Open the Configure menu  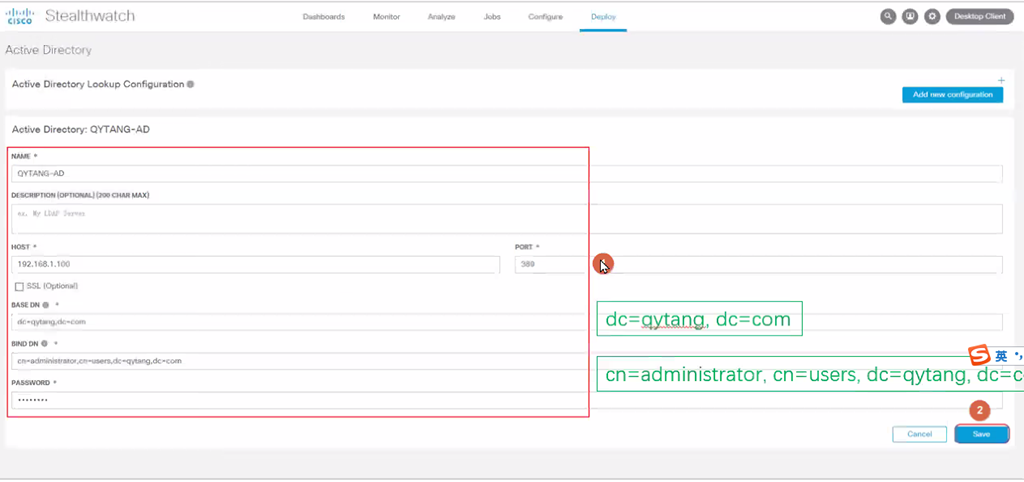click(545, 16)
